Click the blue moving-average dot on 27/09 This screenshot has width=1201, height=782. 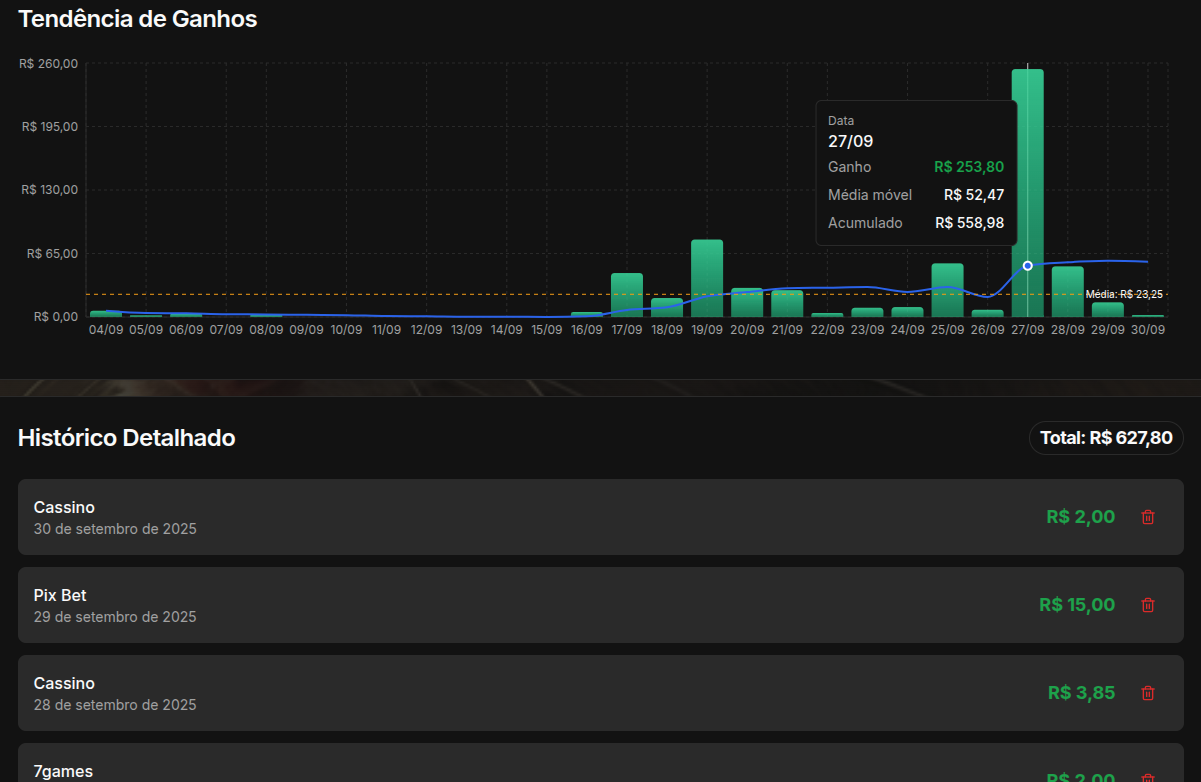1027,265
